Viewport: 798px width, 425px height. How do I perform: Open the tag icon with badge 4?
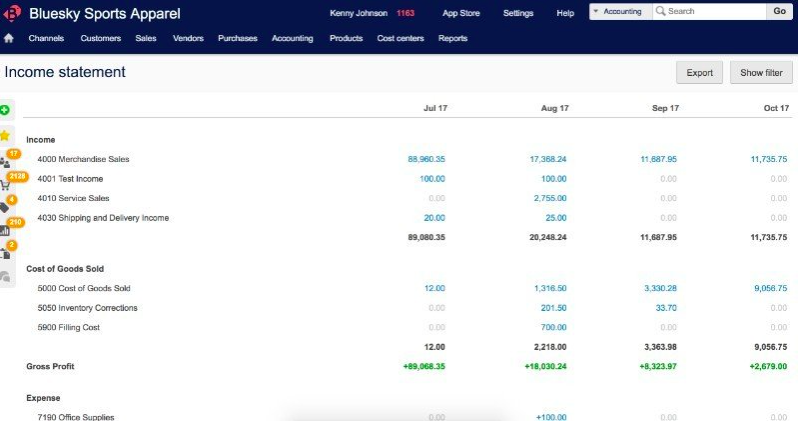5,207
